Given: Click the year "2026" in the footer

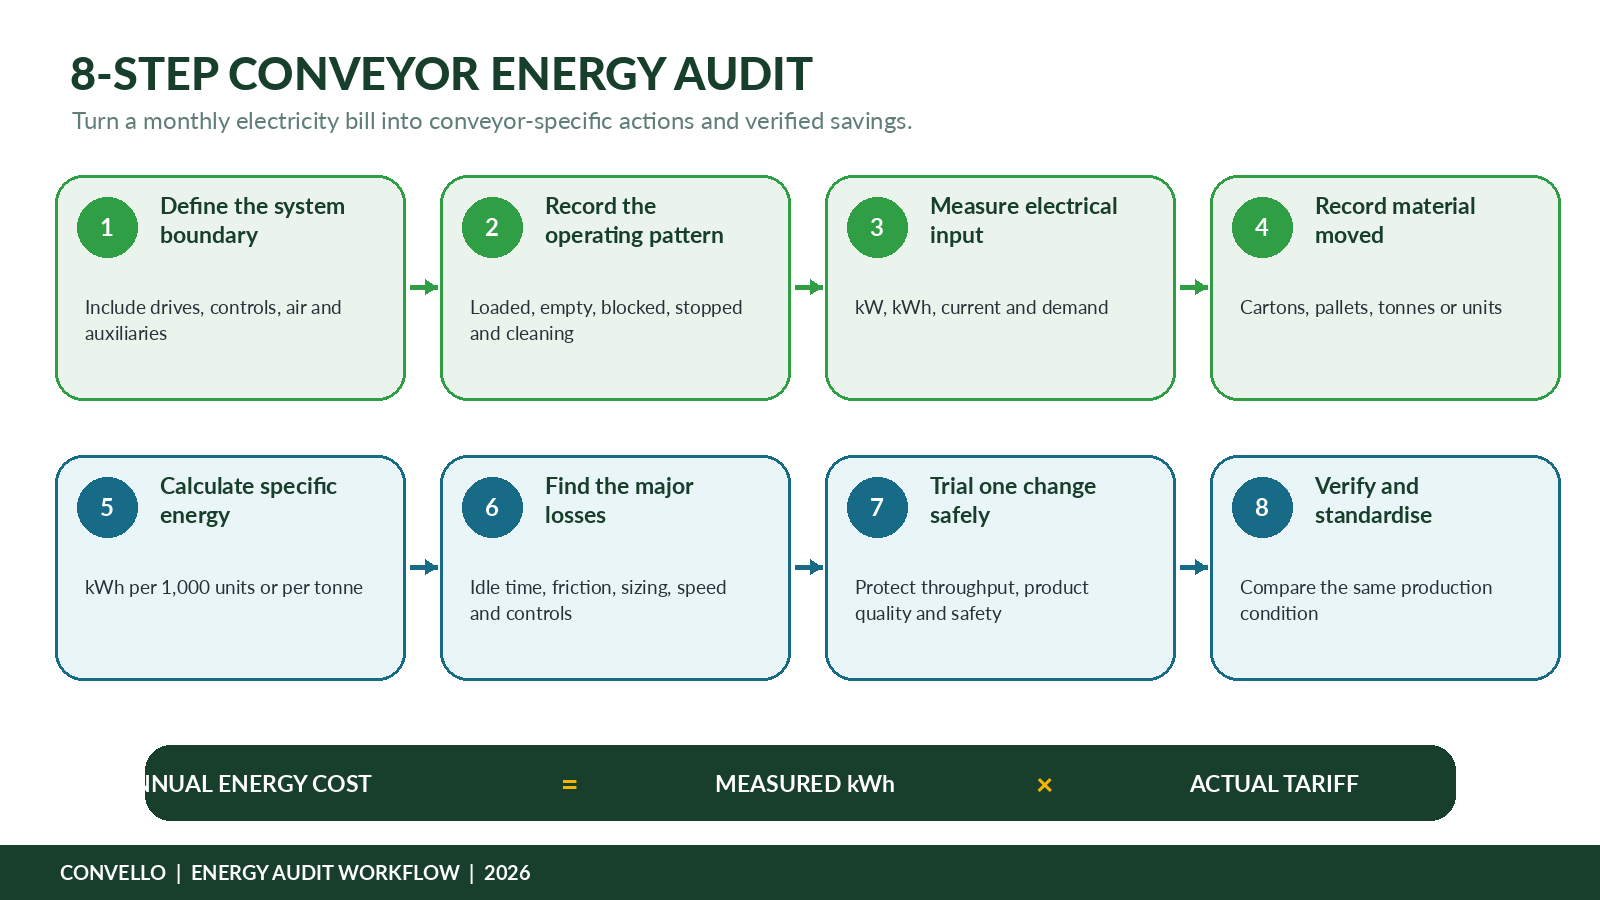Looking at the screenshot, I should tap(507, 873).
